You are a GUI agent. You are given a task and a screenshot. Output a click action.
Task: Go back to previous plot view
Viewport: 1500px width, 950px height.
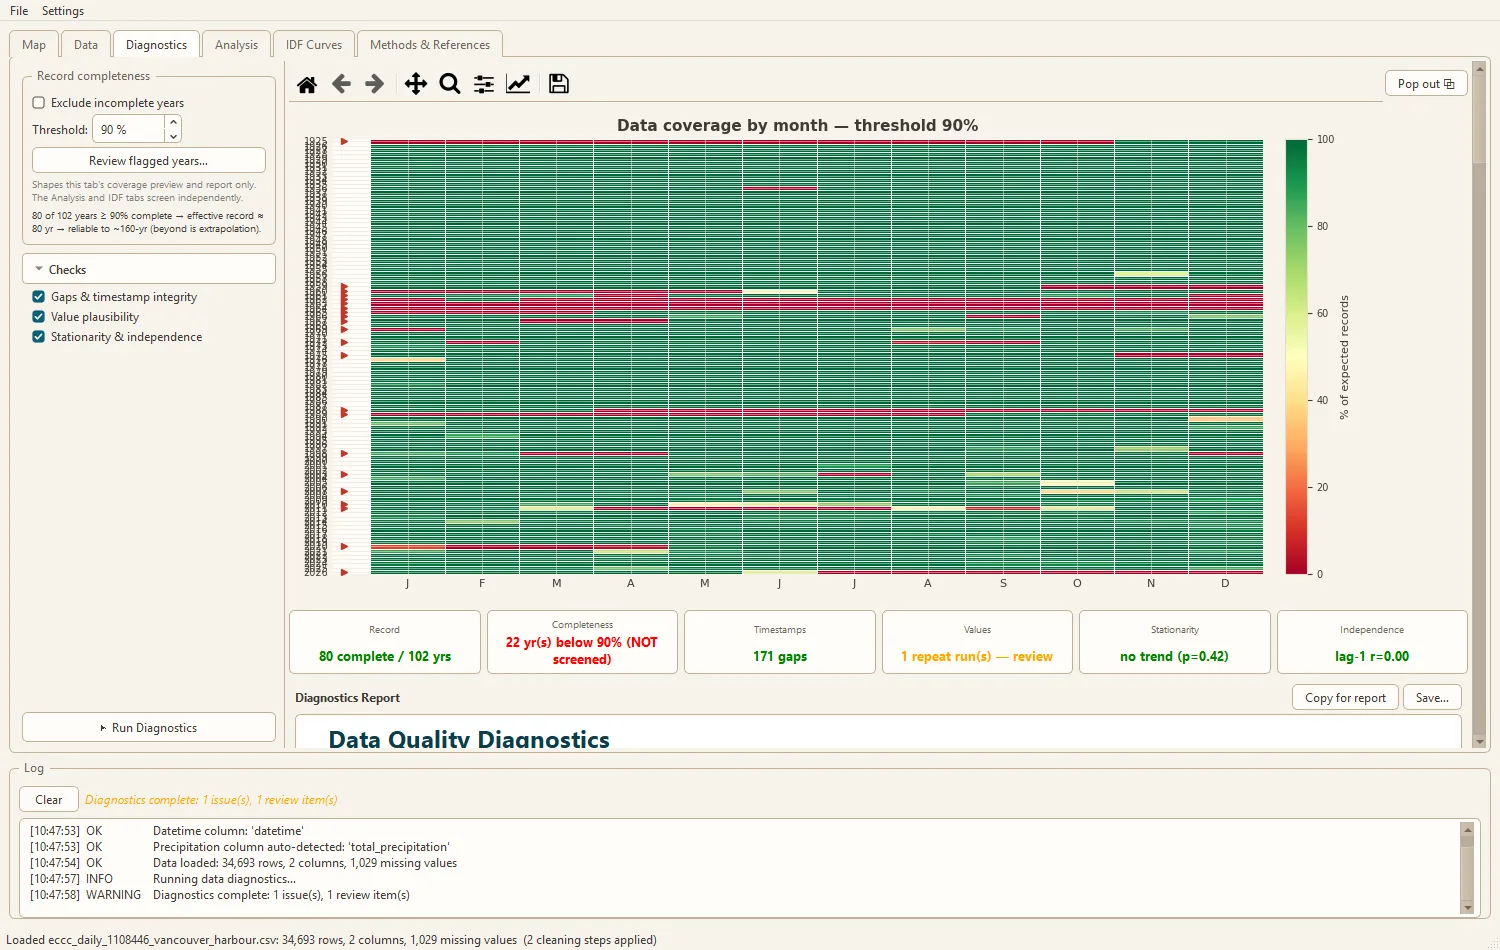point(341,84)
